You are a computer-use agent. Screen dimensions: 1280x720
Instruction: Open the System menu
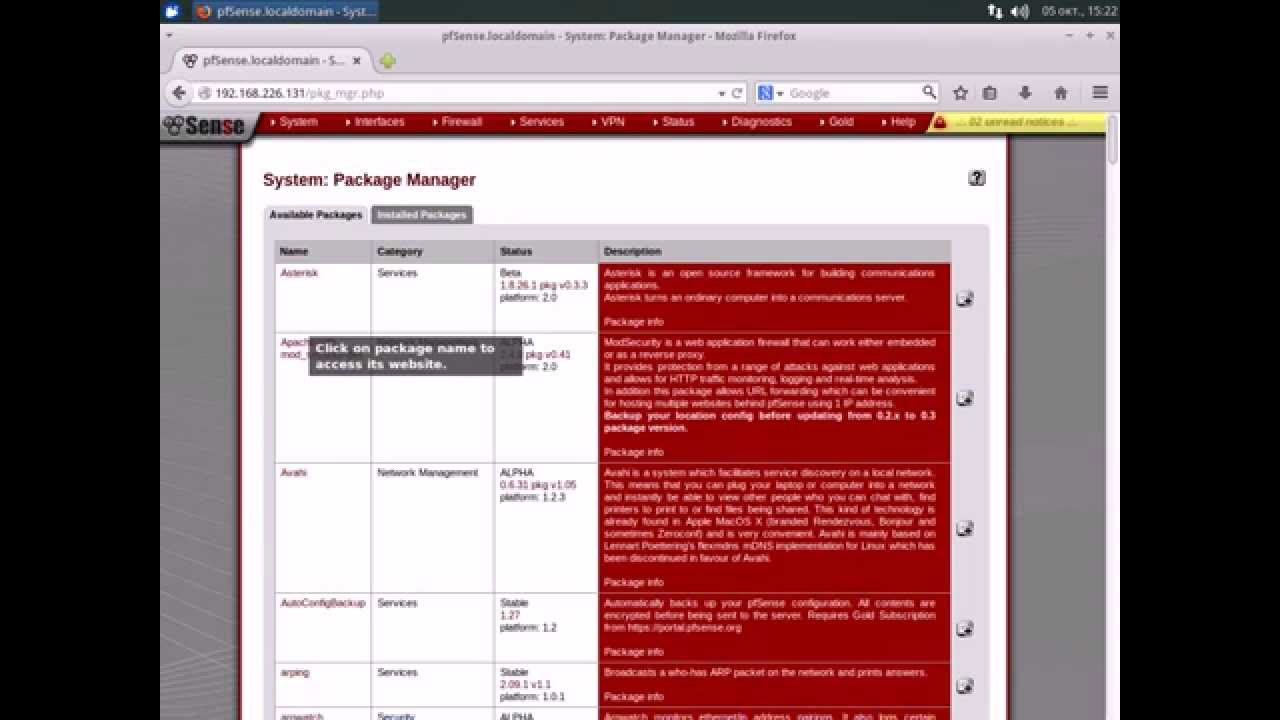[298, 122]
